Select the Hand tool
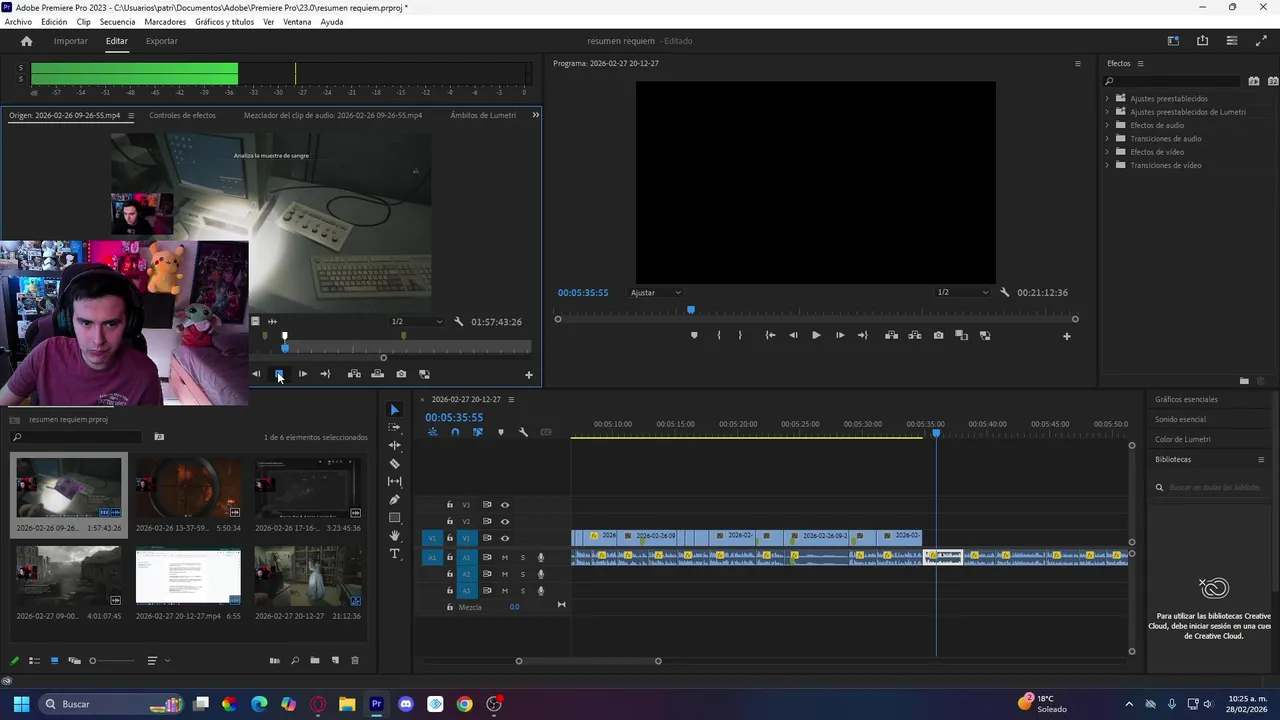This screenshot has width=1280, height=720. coord(394,535)
